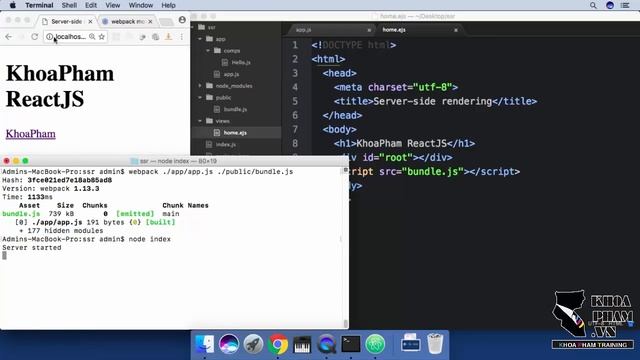Open the Apple menu
640x360 pixels.
click(x=13, y=5)
